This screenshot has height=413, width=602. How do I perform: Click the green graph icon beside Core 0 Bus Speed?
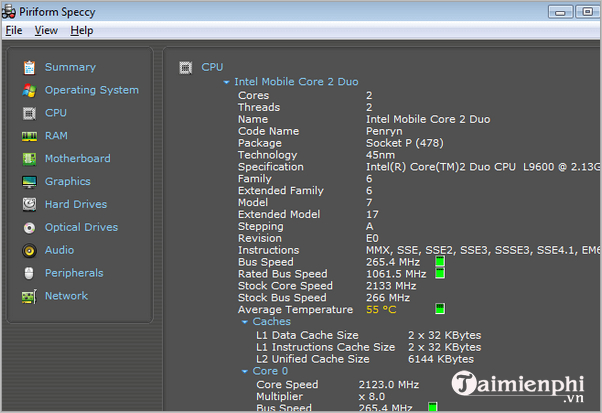point(432,407)
